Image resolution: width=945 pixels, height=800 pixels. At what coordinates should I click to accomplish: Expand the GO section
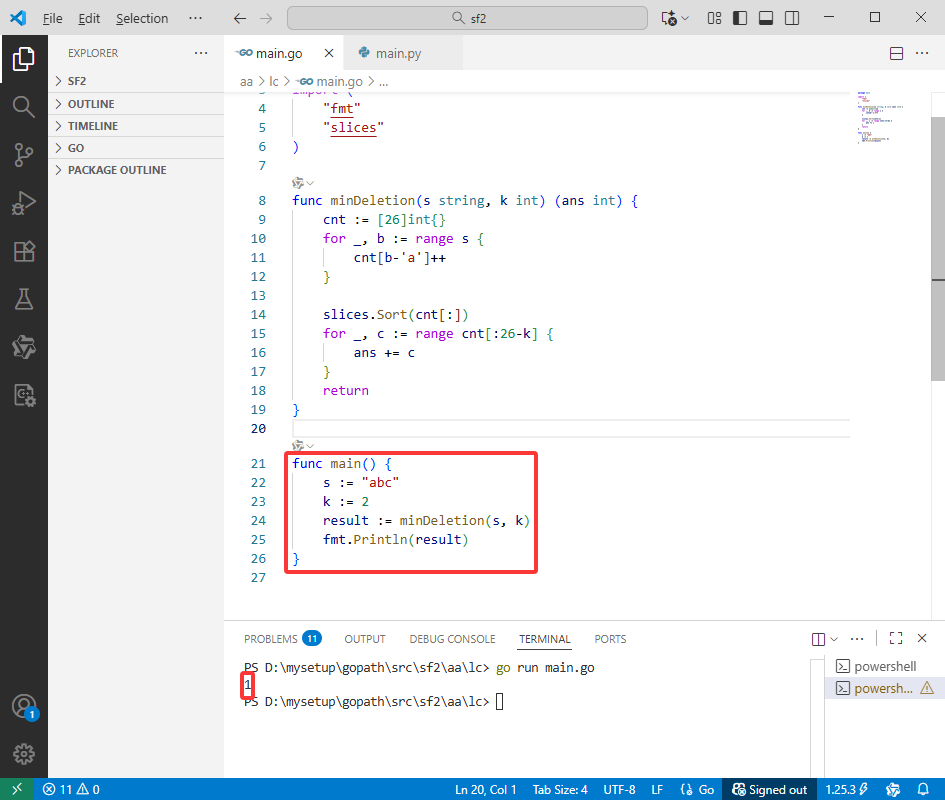136,148
